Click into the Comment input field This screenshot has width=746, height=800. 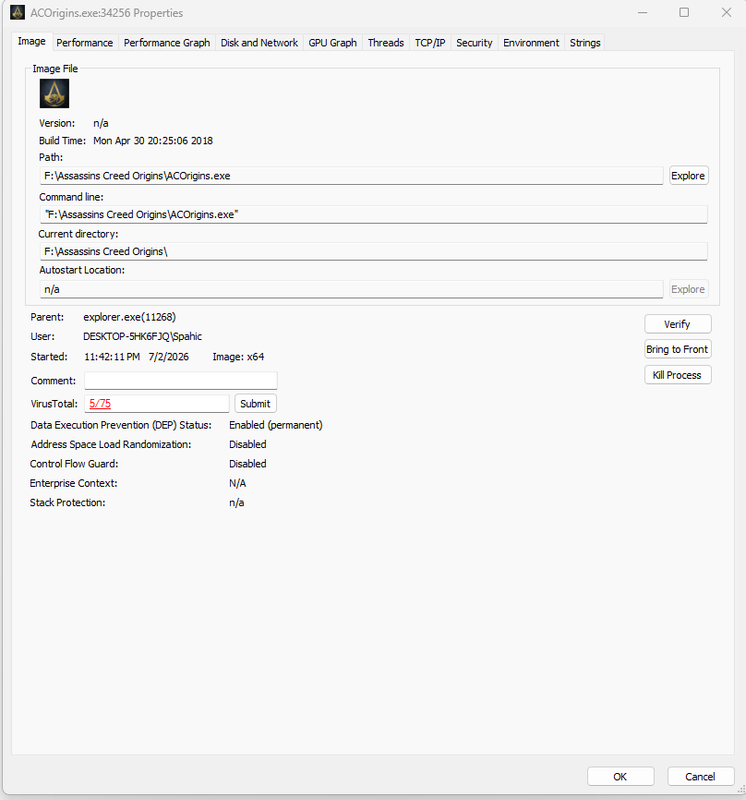(181, 381)
